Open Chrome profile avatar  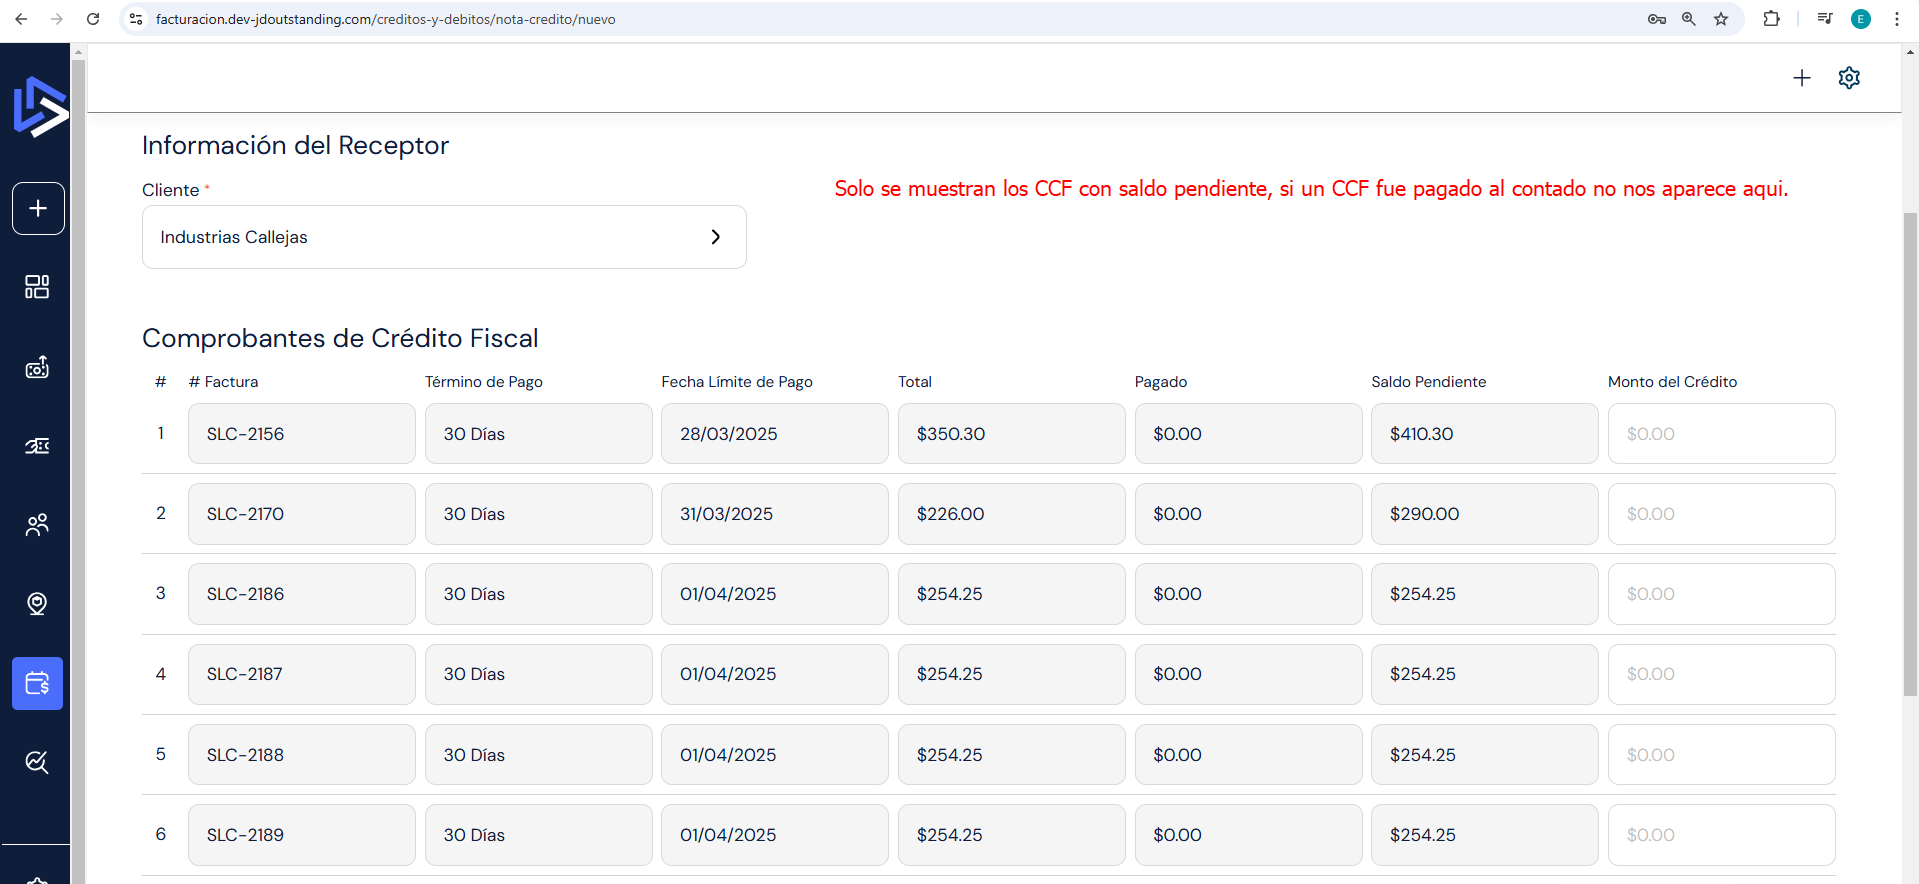coord(1861,19)
